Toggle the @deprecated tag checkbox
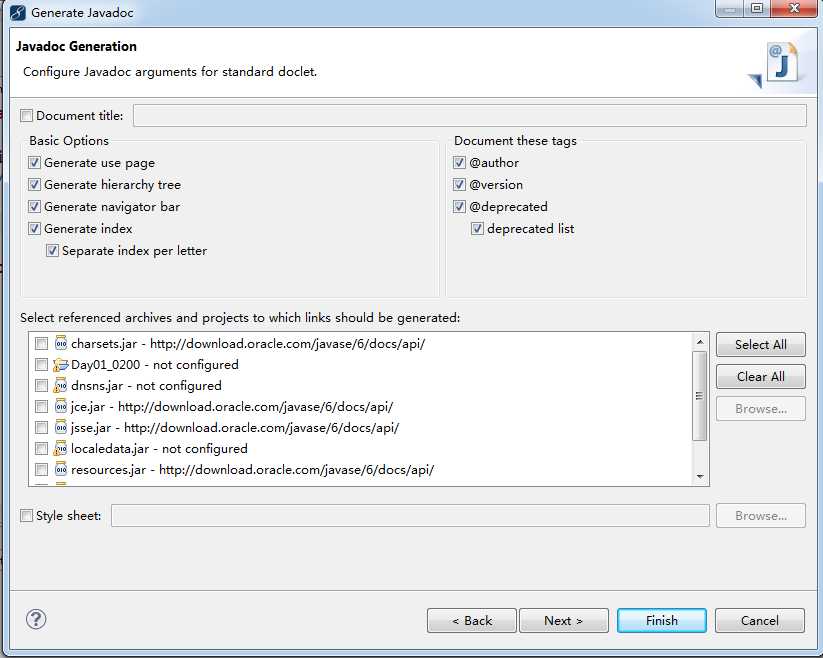 coord(459,207)
